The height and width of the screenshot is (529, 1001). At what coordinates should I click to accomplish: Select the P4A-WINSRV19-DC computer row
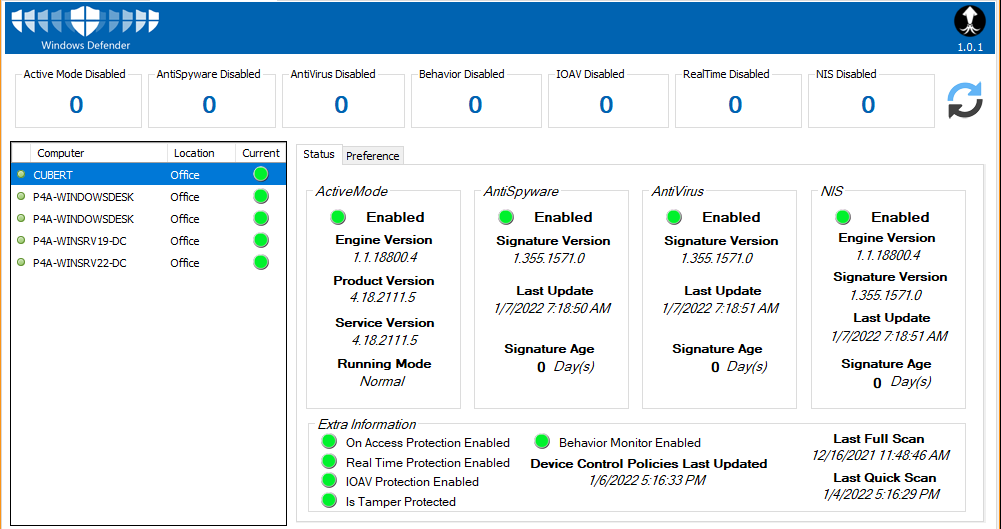pos(149,241)
